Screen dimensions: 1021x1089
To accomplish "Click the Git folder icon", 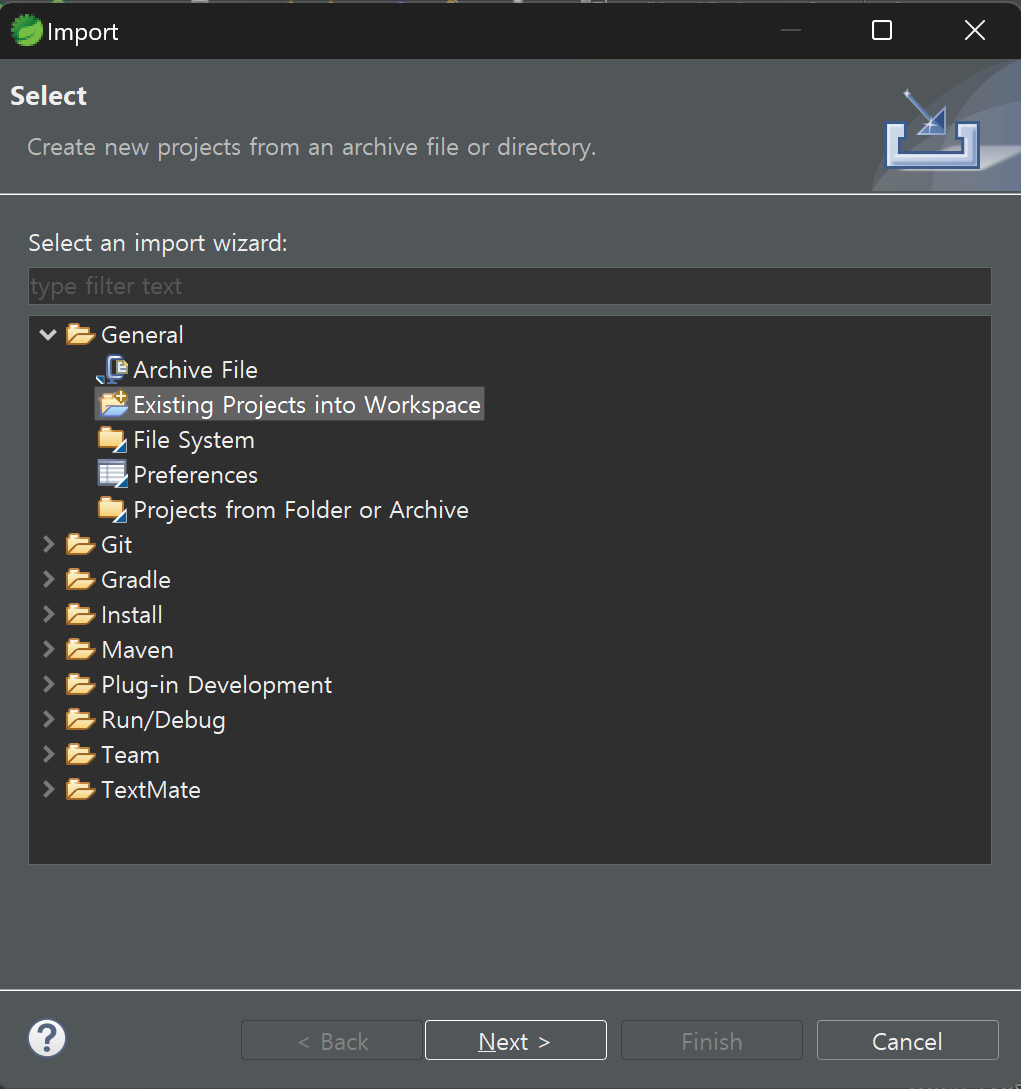I will coord(81,544).
